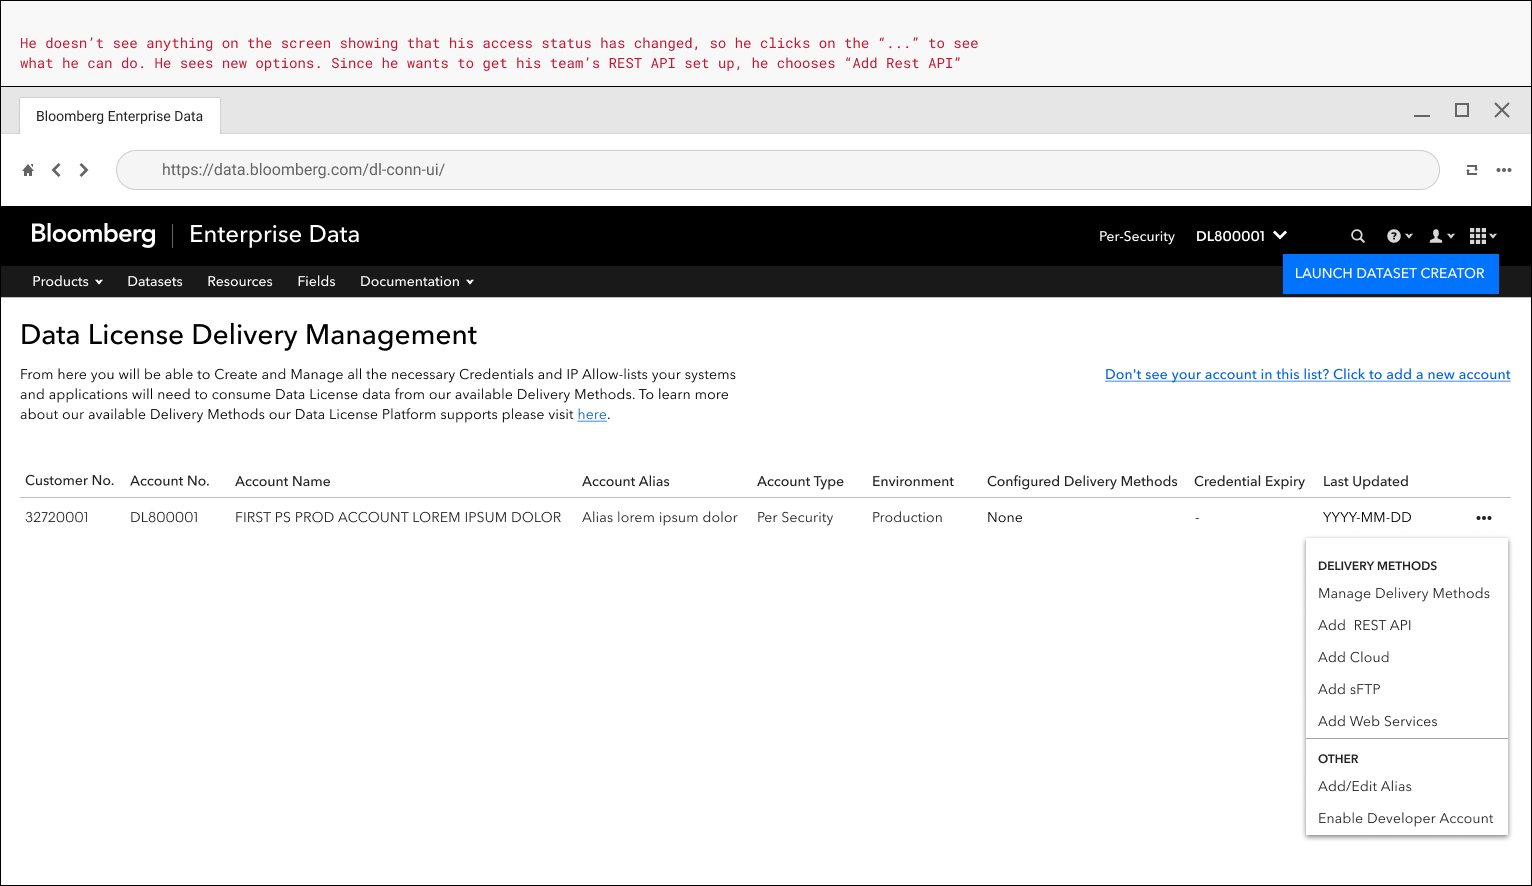This screenshot has height=886, width=1532.
Task: Click the browser home icon
Action: pyautogui.click(x=28, y=170)
